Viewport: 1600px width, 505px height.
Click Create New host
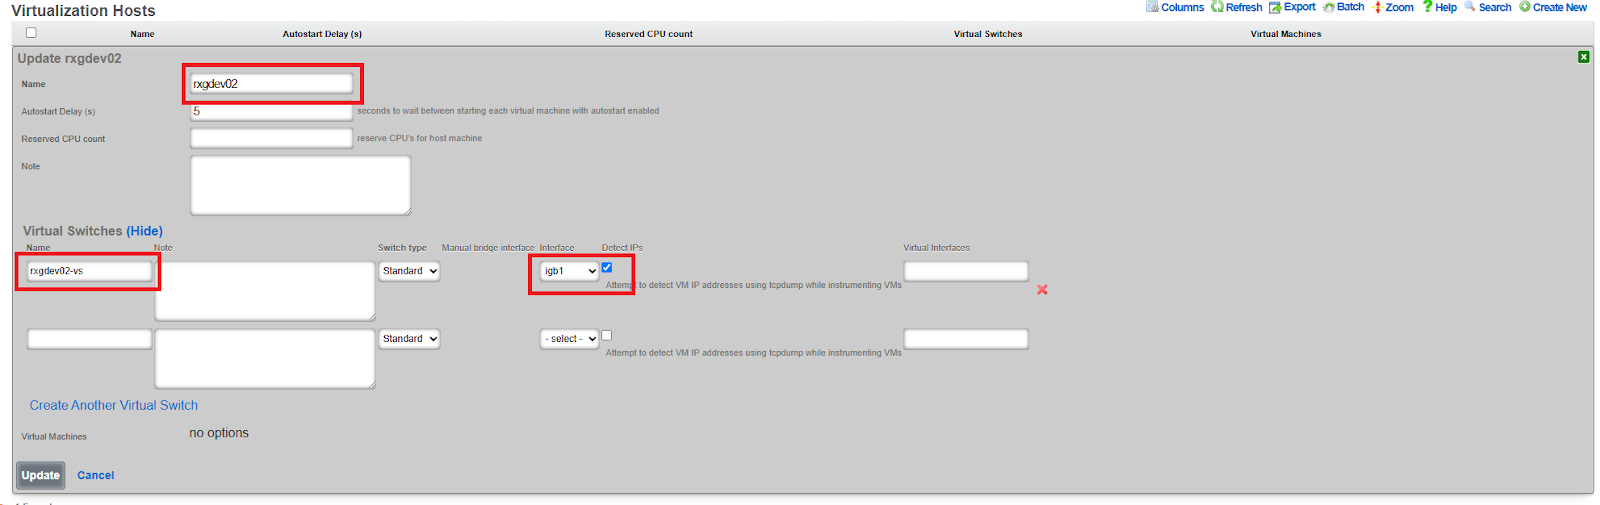pyautogui.click(x=1553, y=7)
